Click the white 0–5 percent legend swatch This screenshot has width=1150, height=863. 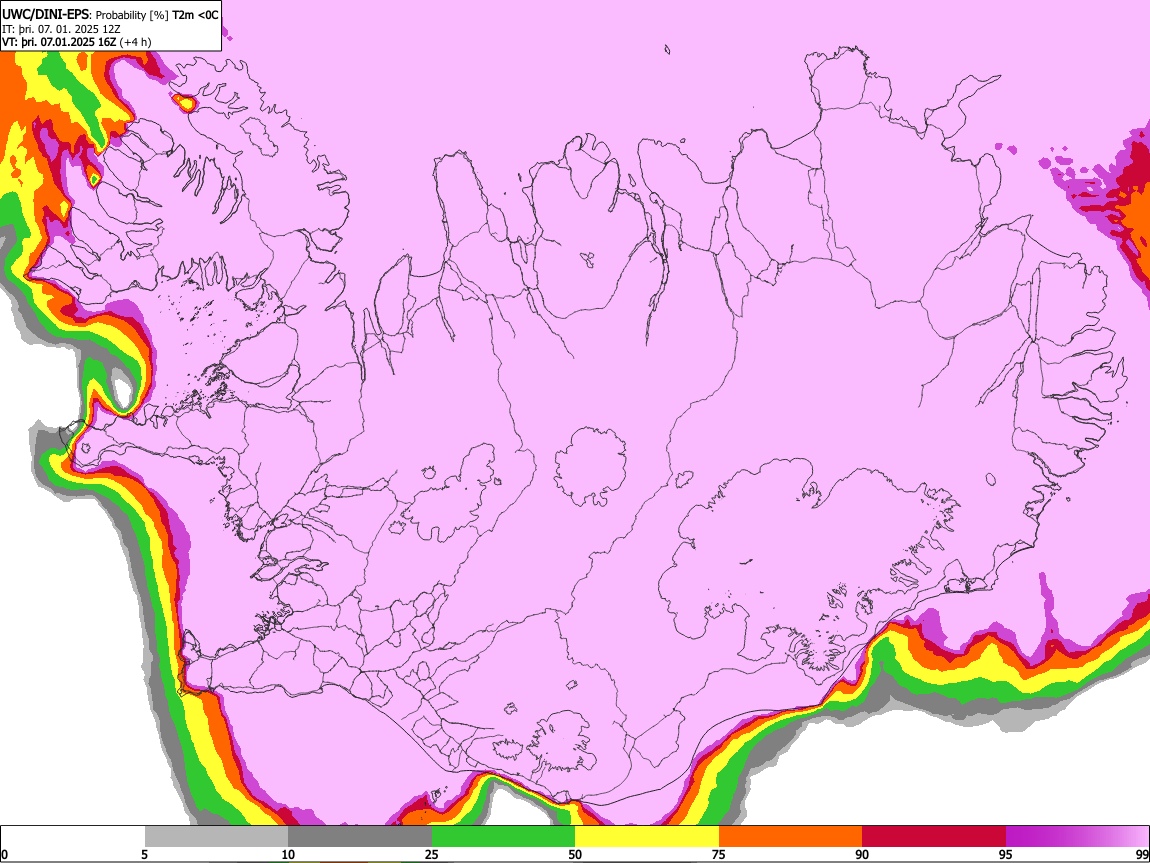[73, 837]
